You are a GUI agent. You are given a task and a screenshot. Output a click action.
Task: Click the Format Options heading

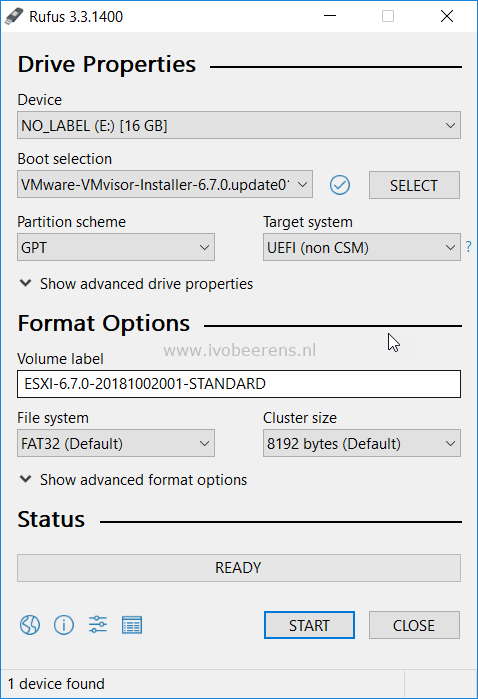pyautogui.click(x=103, y=323)
